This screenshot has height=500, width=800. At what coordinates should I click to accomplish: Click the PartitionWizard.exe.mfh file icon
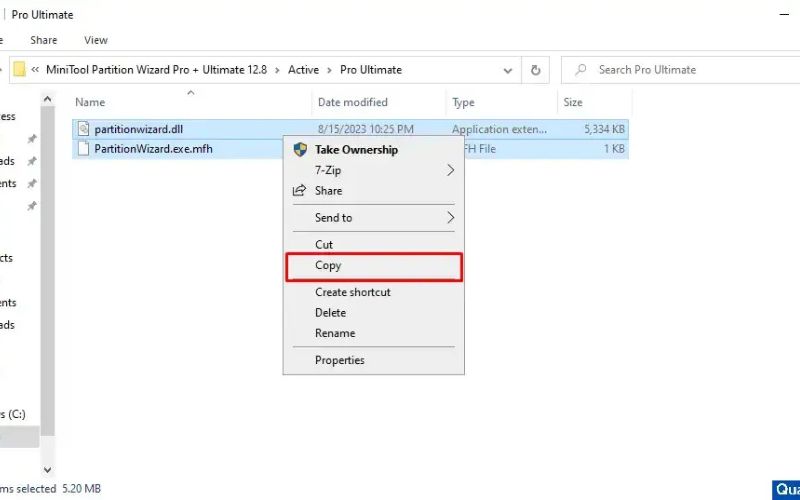point(84,148)
